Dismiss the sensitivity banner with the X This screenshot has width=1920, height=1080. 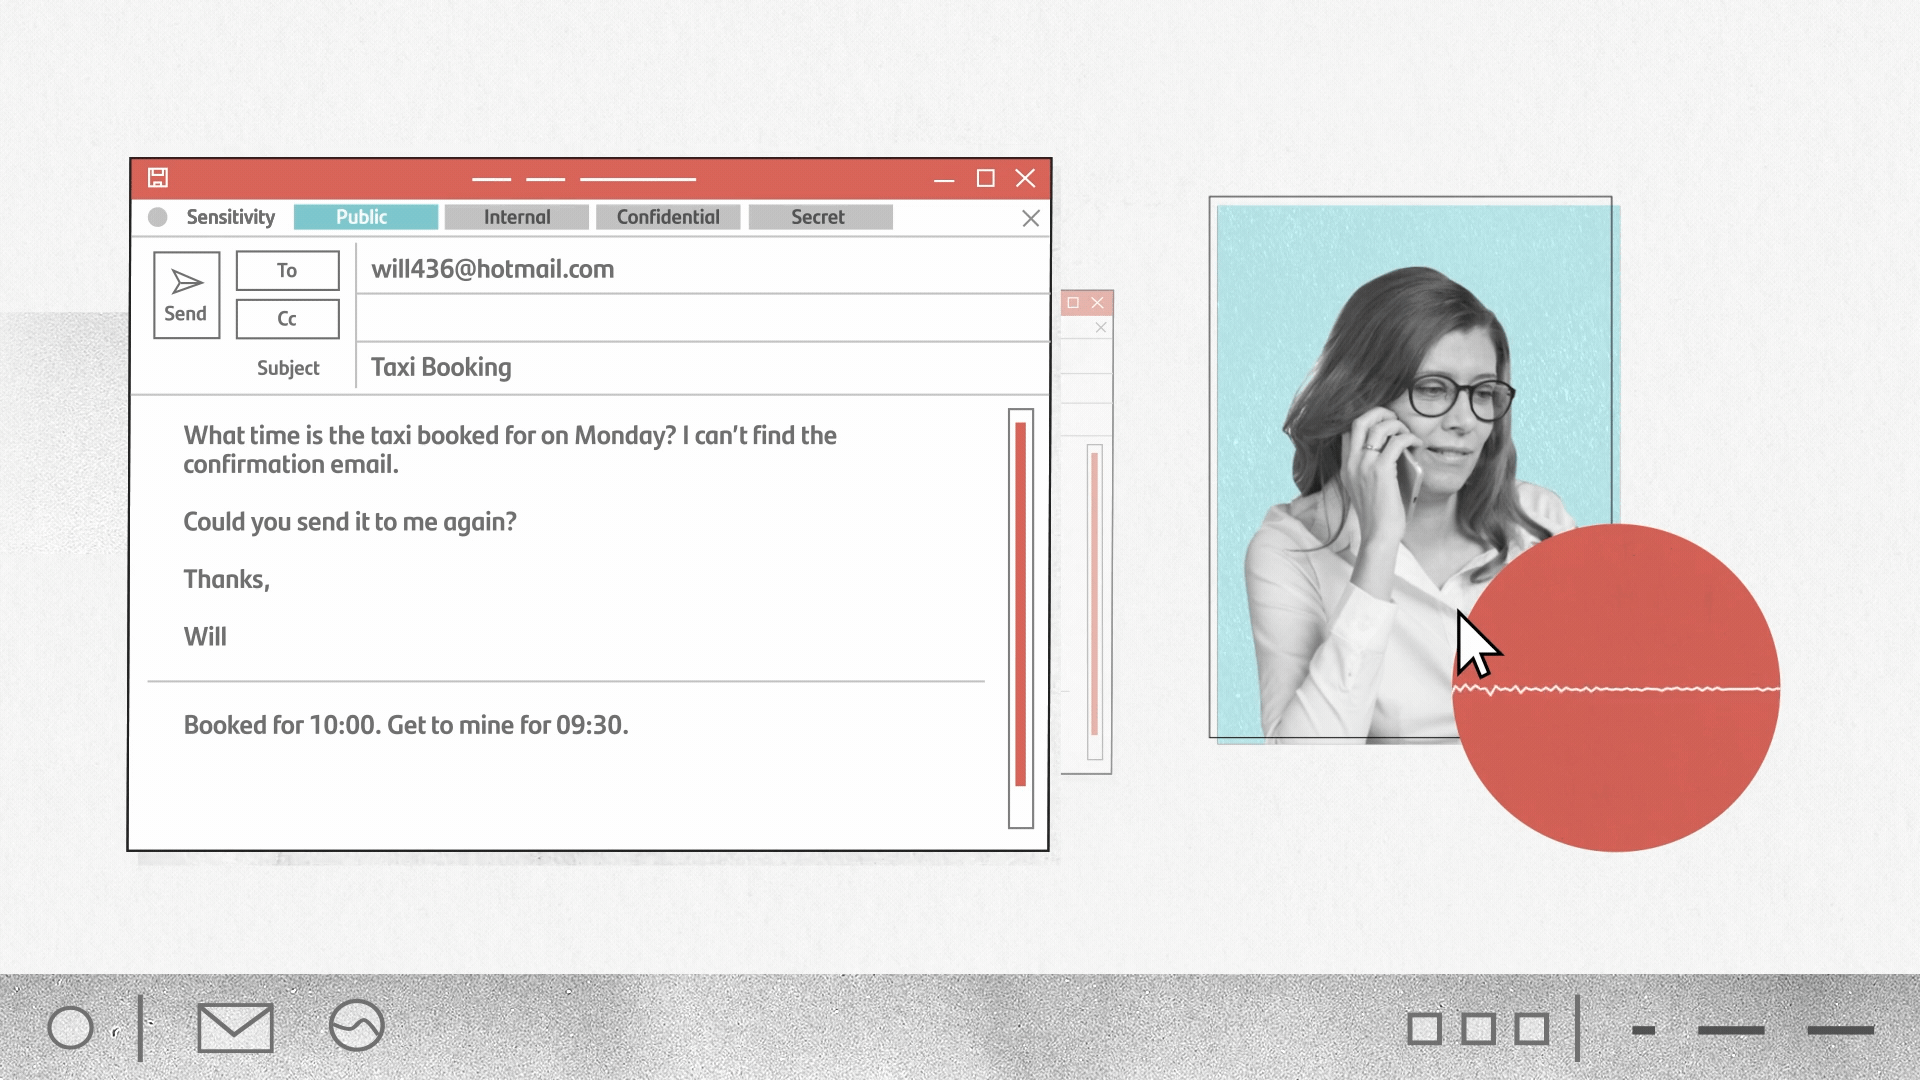[1030, 218]
